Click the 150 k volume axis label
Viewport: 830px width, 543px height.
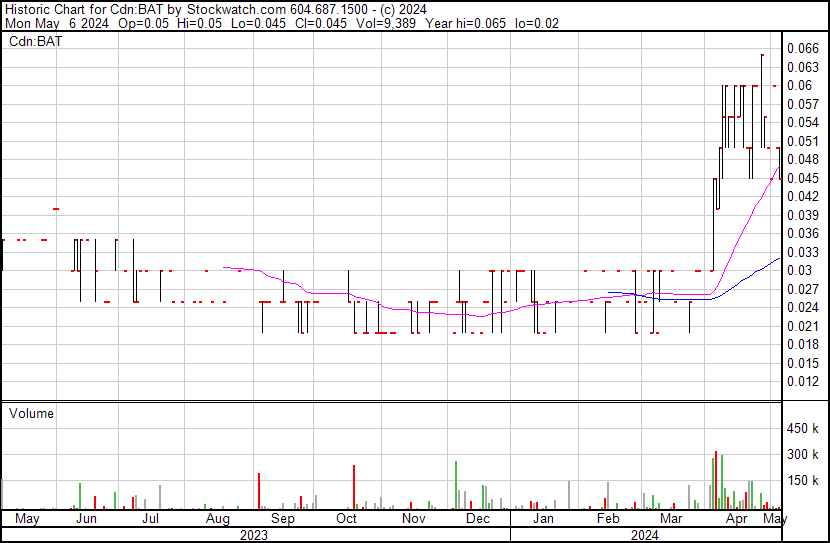click(x=805, y=481)
